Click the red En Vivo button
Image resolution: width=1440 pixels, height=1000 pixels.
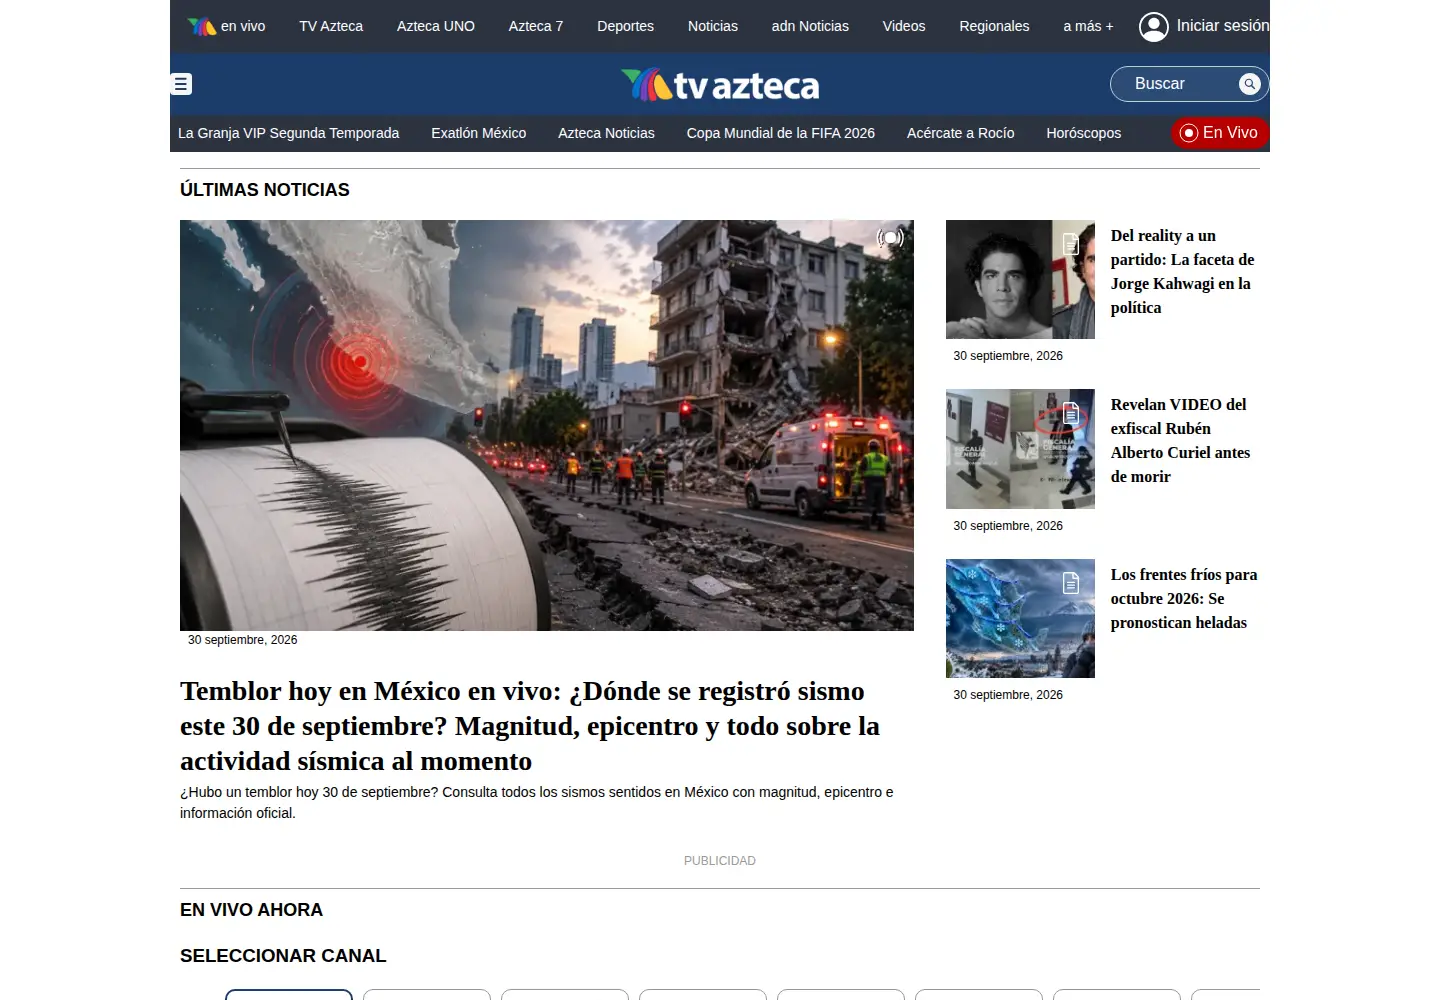[1220, 133]
